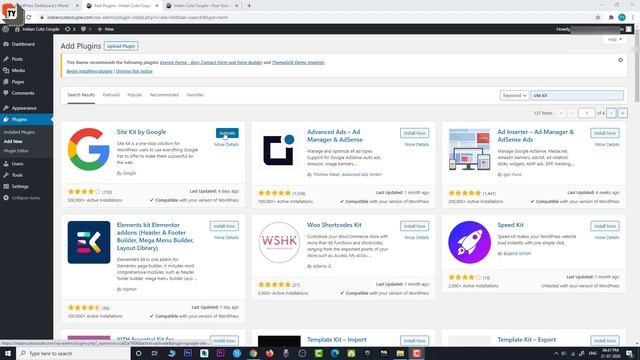Go to next page of plugin results
Screen dimensions: 640x360
[x=611, y=113]
